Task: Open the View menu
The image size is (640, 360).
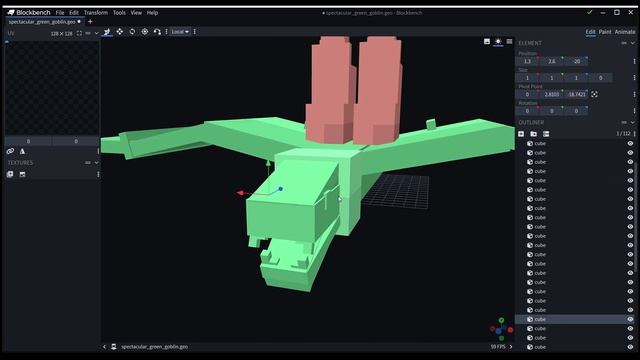Action: [136, 13]
